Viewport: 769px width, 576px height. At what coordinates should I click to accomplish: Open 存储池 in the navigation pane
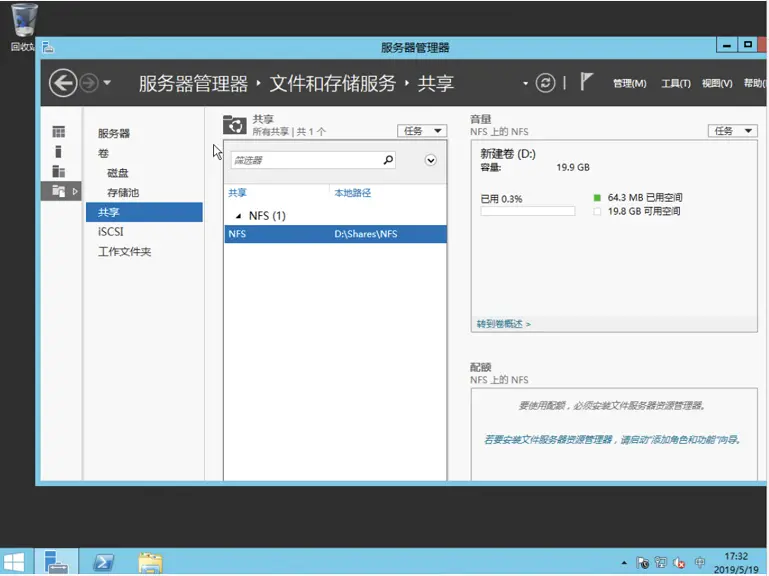click(123, 192)
